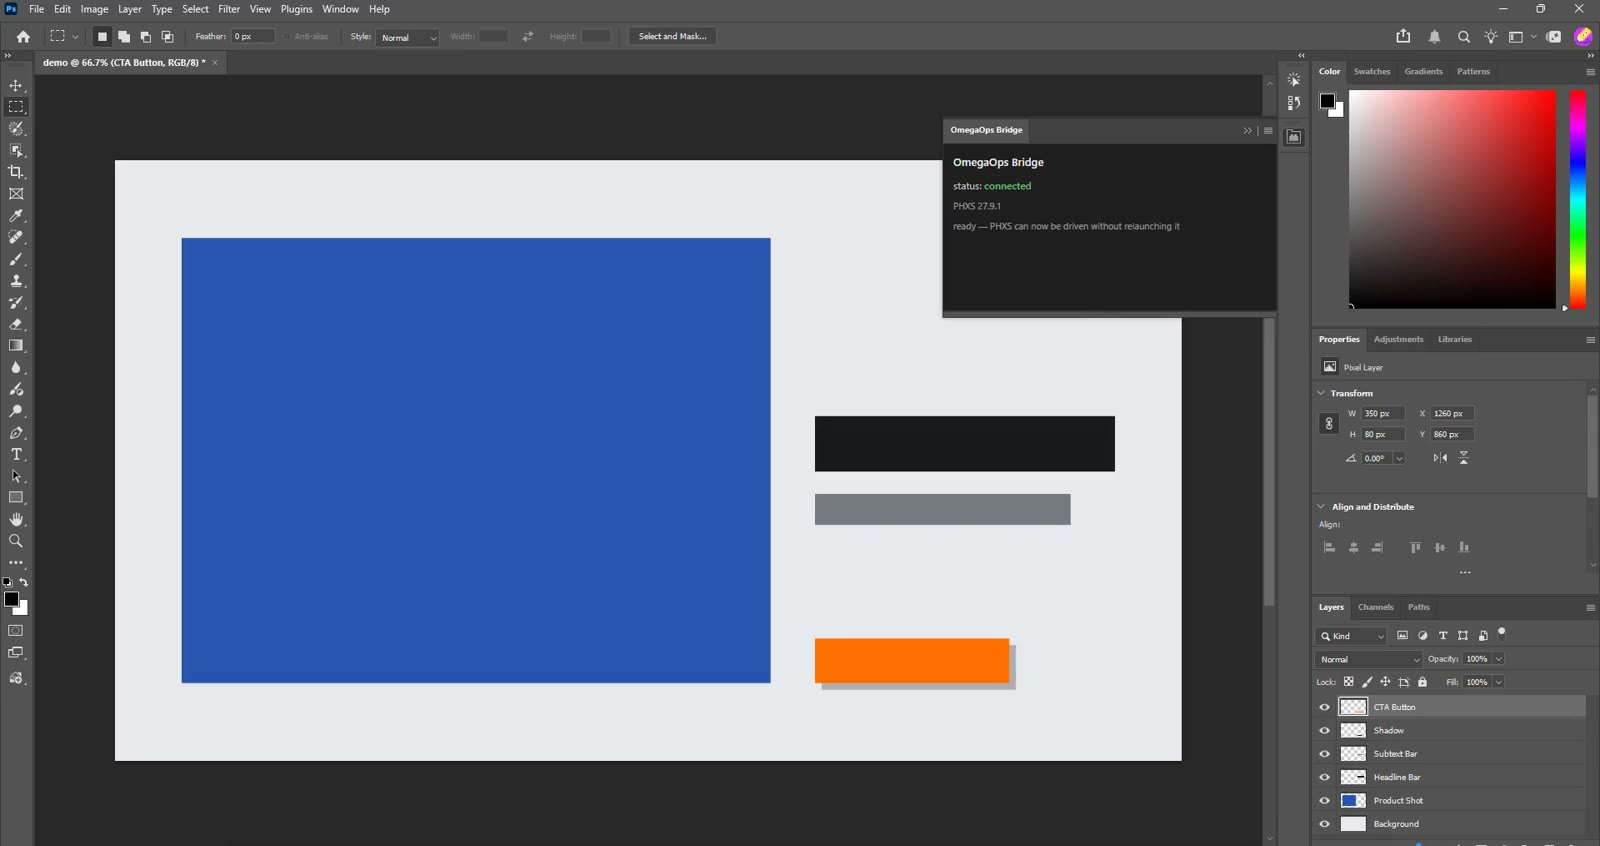
Task: Select the Eyedropper tool
Action: pyautogui.click(x=16, y=215)
